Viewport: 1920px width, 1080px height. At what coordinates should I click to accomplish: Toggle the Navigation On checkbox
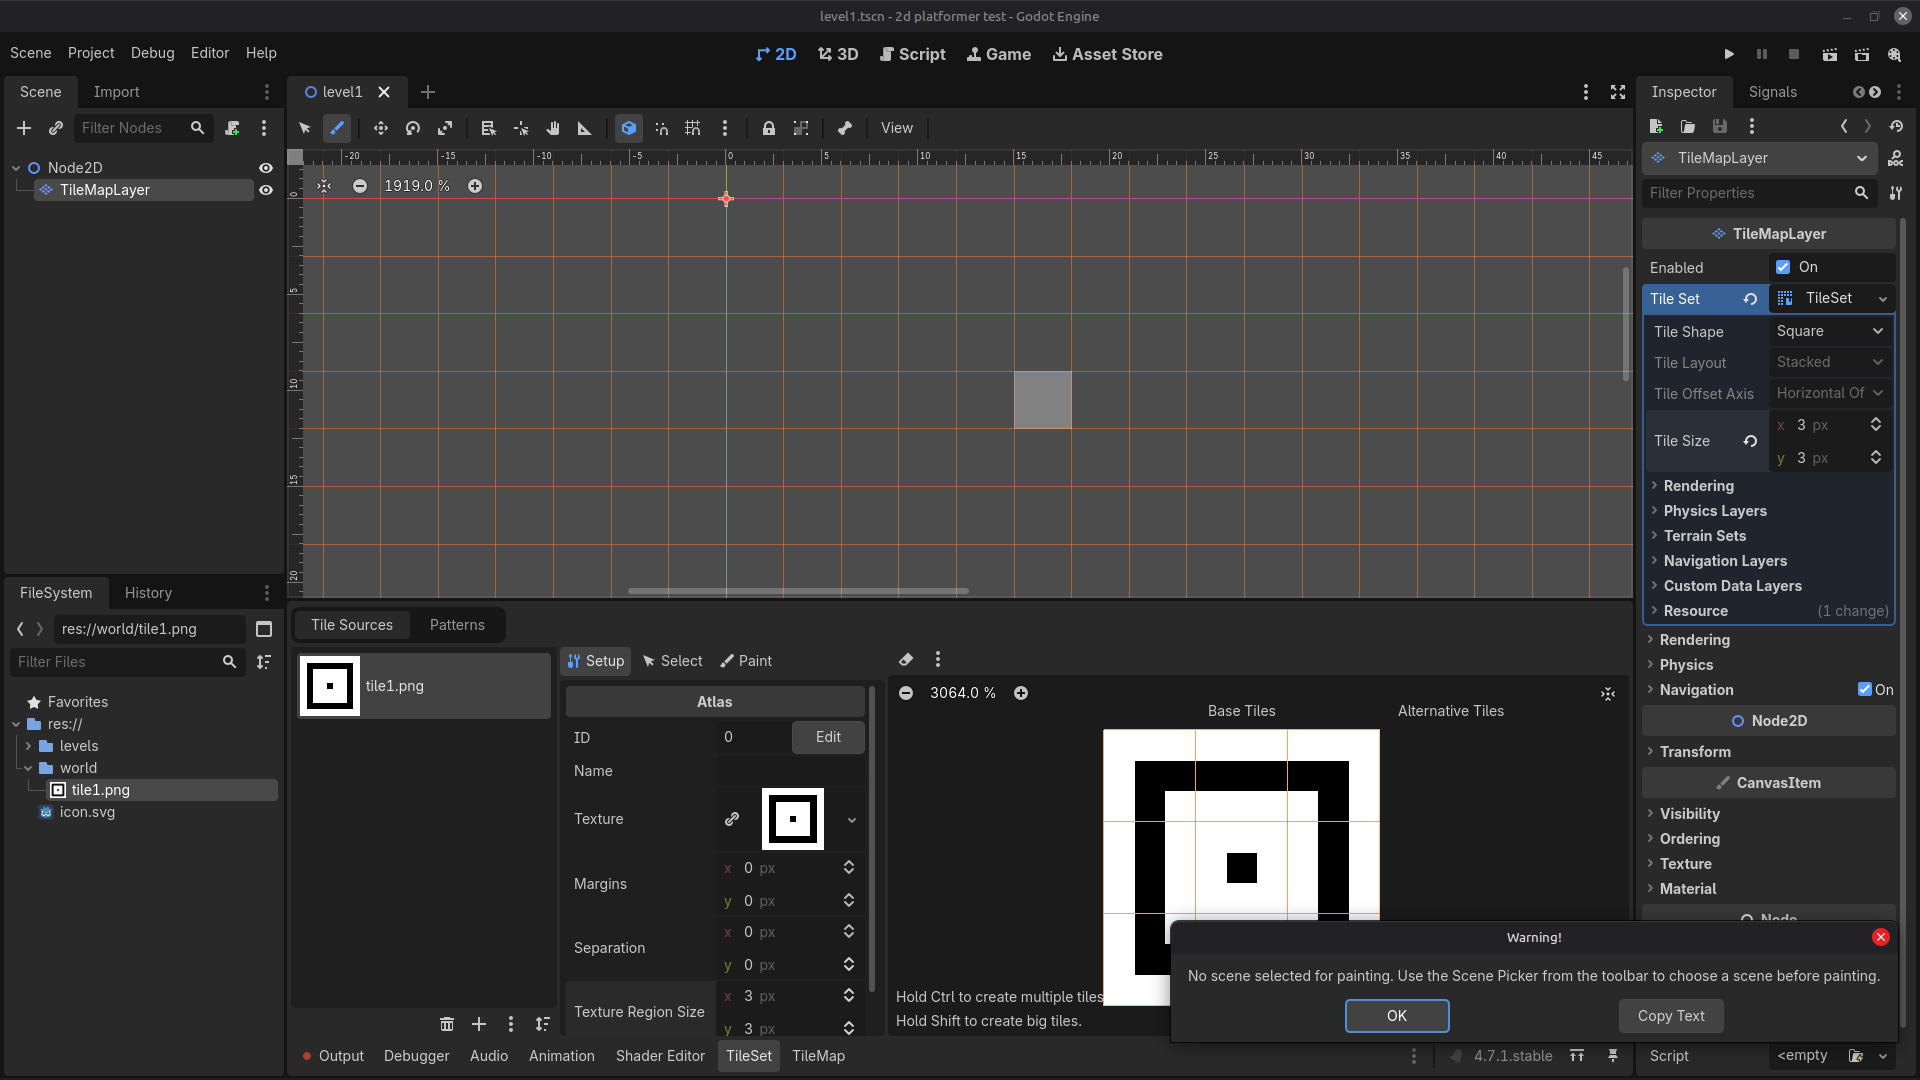coord(1865,689)
